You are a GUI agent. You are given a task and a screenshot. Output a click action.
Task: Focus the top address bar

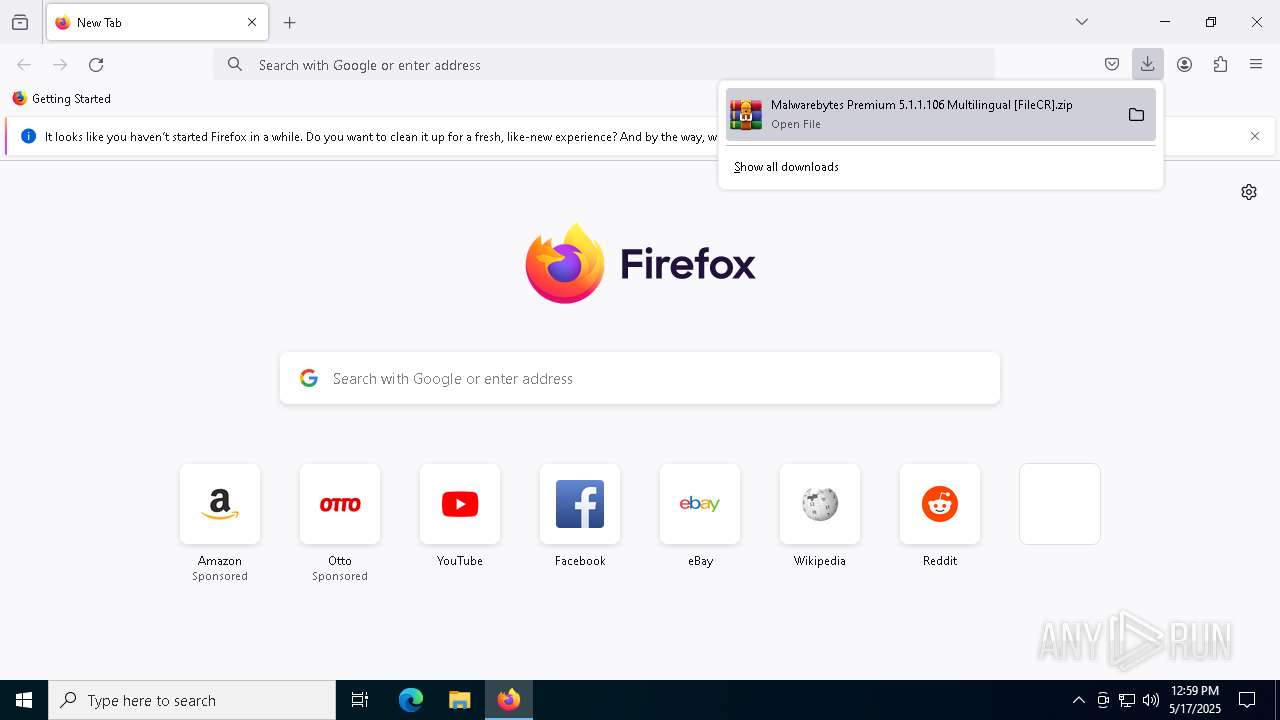[x=604, y=65]
